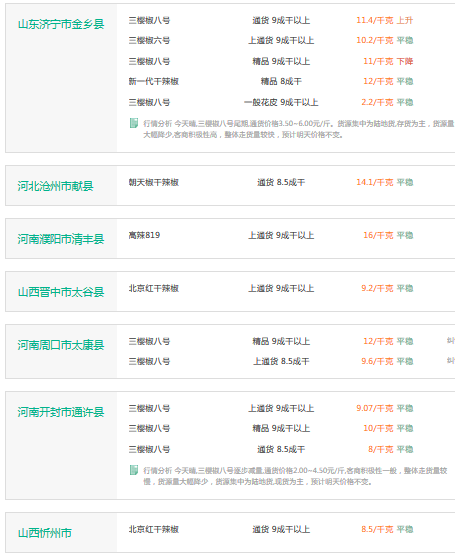Click the 14.1/千克 price for 献县
The image size is (455, 555).
pos(375,182)
